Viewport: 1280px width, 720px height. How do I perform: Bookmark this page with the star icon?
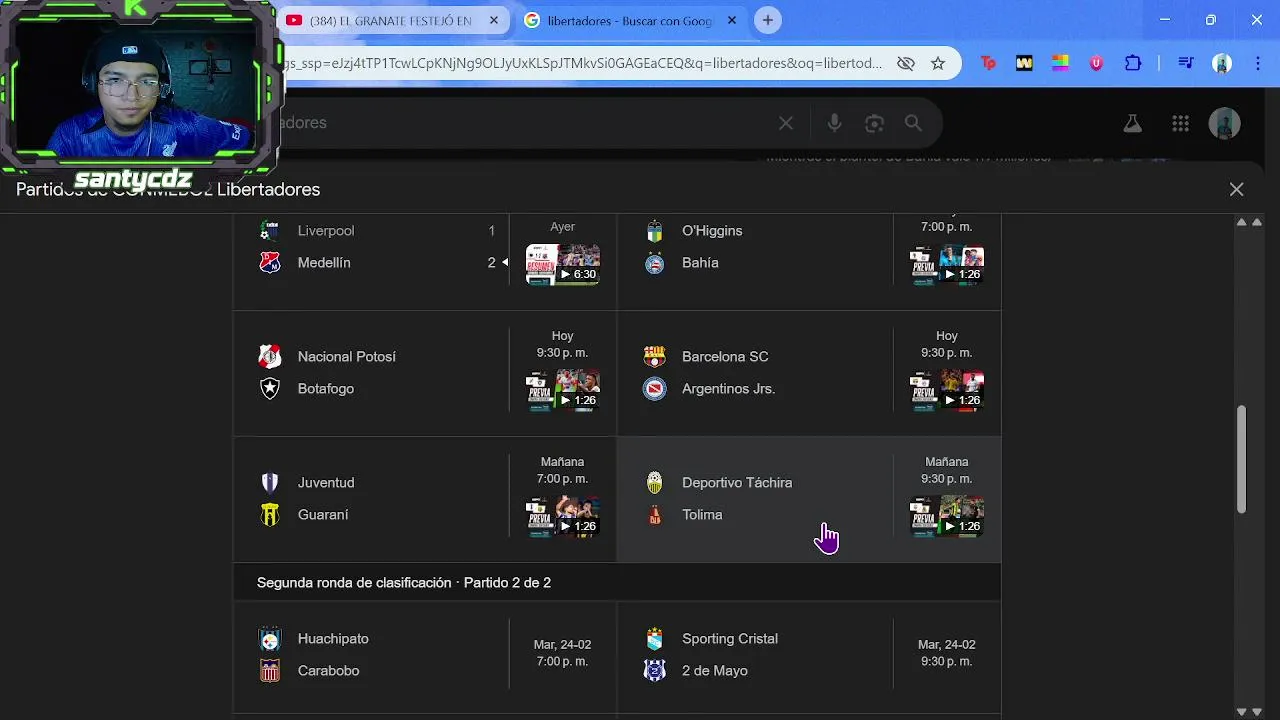[x=938, y=63]
